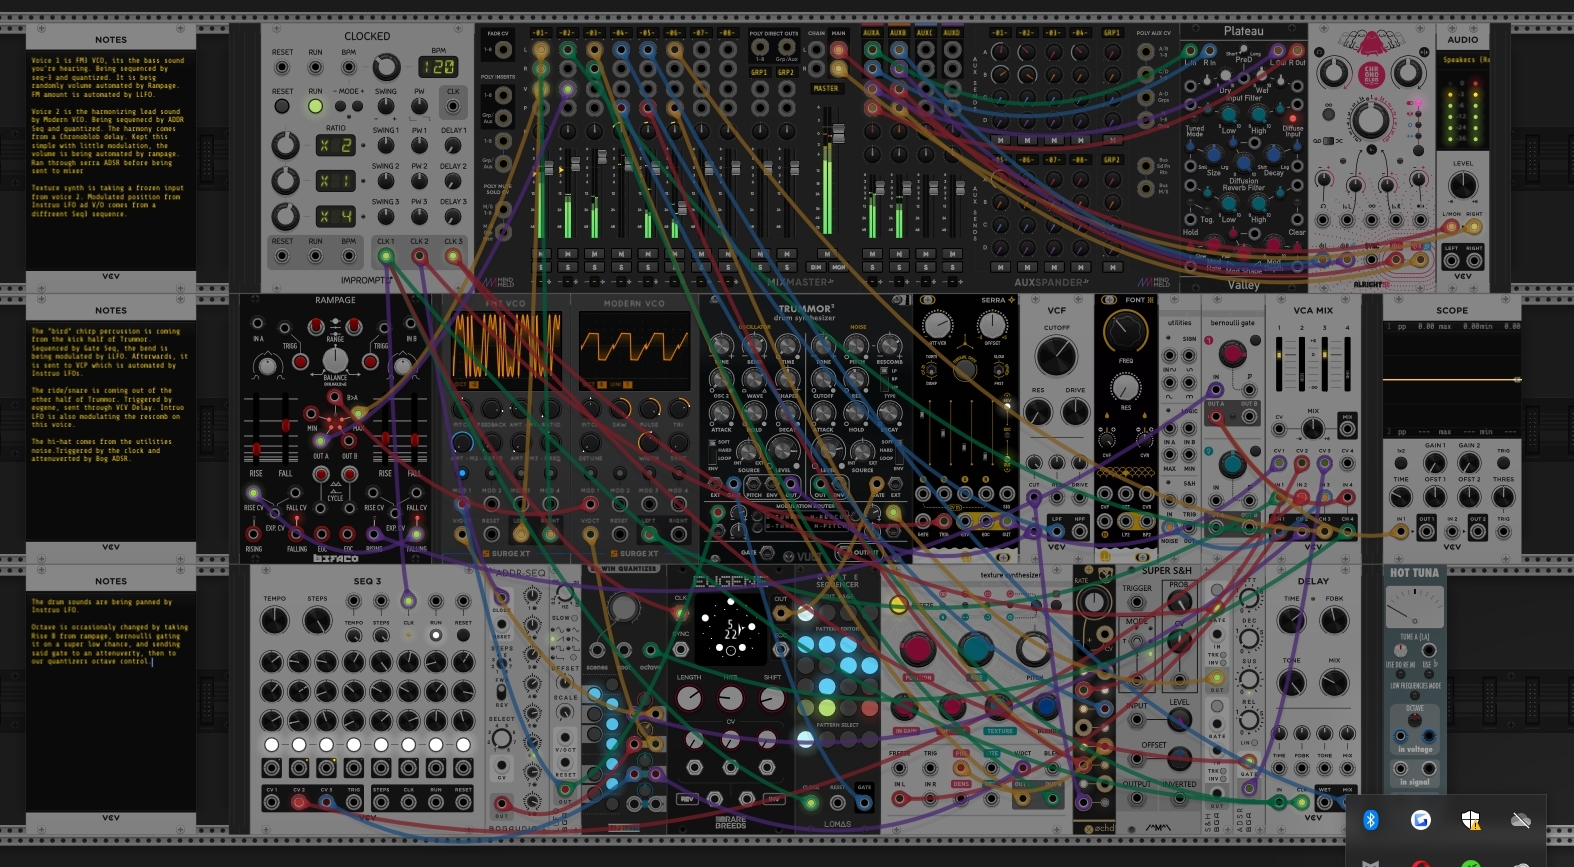
Task: Click the GAIN 1 knob on SCOPE
Action: point(1434,463)
